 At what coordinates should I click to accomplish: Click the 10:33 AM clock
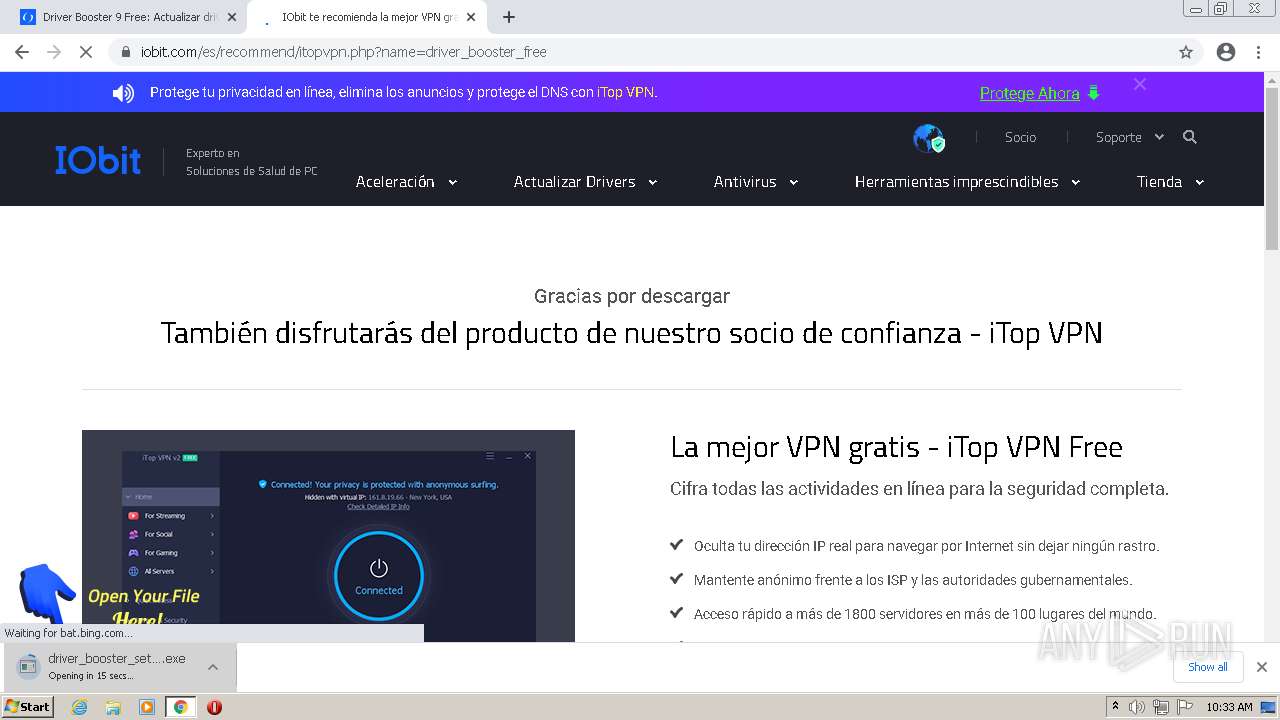1229,707
